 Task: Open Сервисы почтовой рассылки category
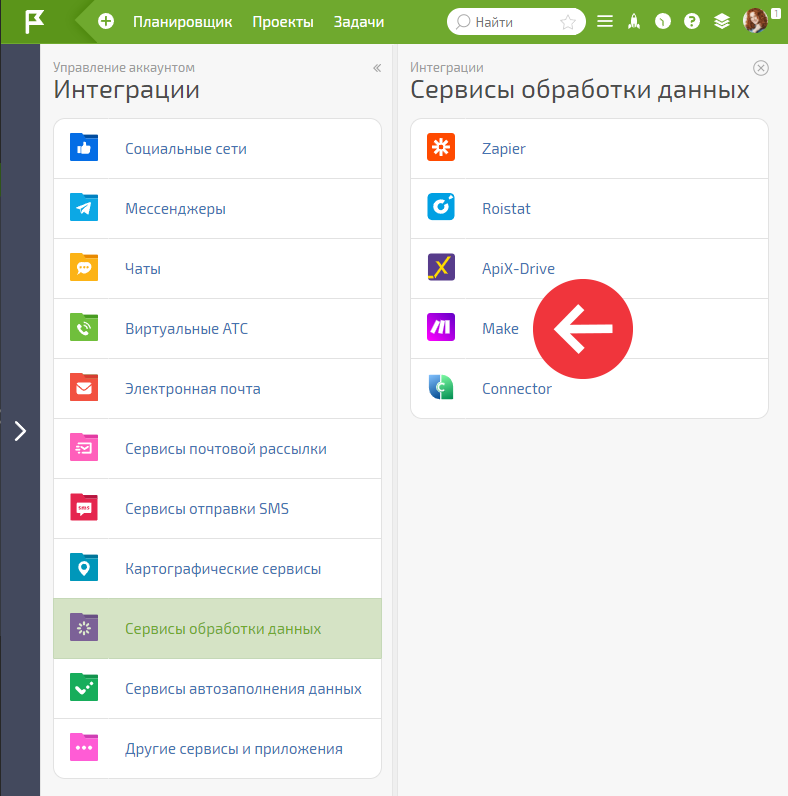217,449
